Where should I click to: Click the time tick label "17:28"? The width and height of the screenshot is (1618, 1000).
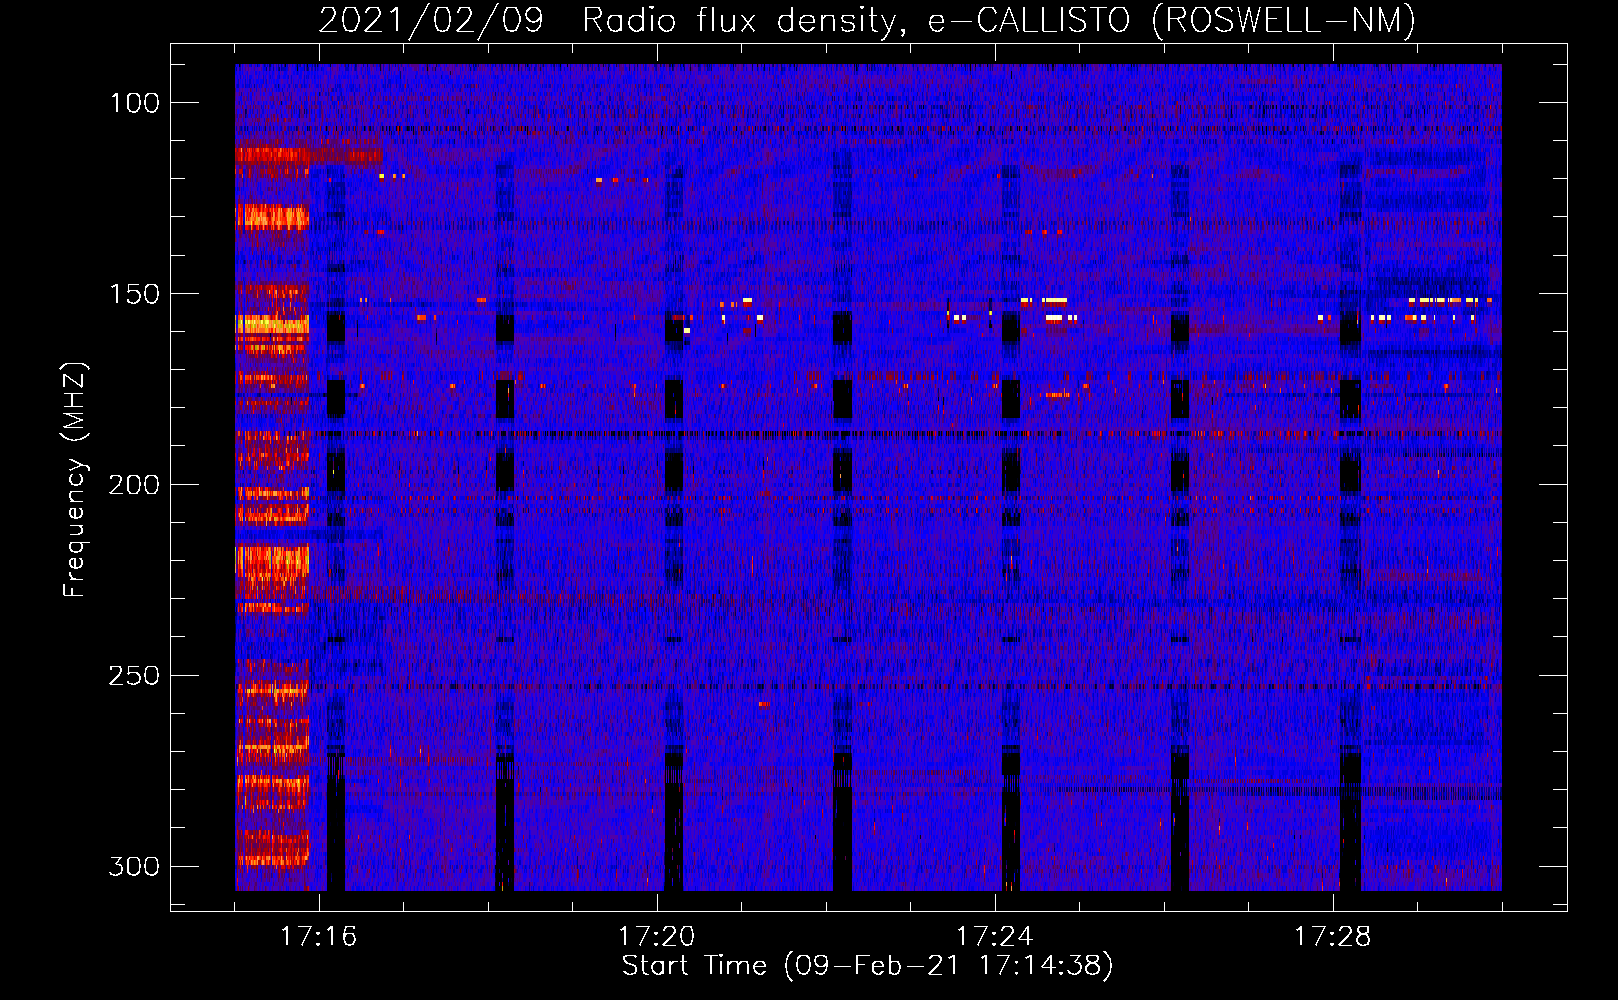pos(1333,937)
